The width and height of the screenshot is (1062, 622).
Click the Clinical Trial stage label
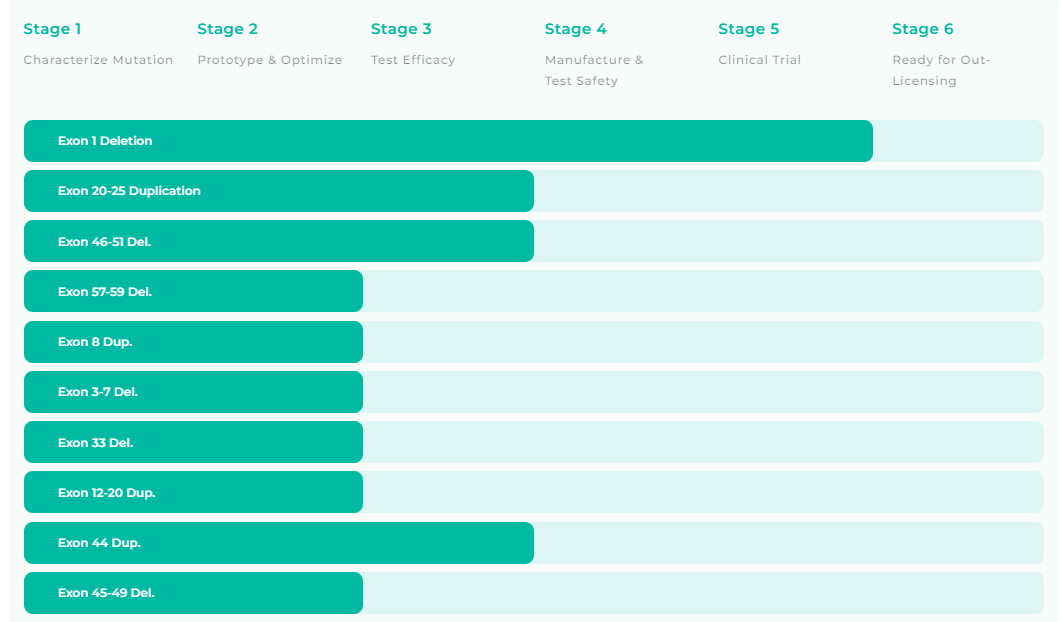(x=759, y=60)
